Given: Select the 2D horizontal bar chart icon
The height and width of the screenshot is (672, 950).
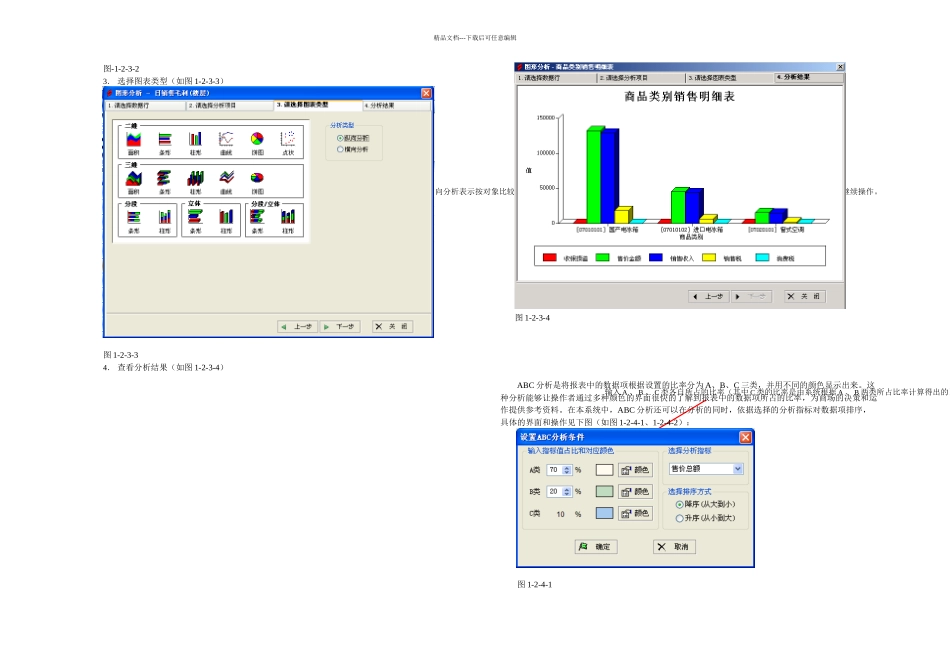Looking at the screenshot, I should pos(165,139).
